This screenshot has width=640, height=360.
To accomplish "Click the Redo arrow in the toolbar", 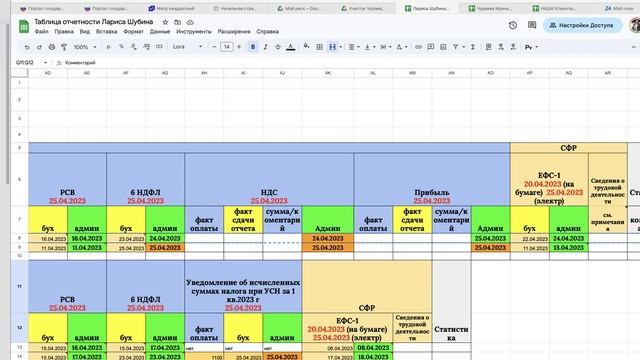I will 39,47.
